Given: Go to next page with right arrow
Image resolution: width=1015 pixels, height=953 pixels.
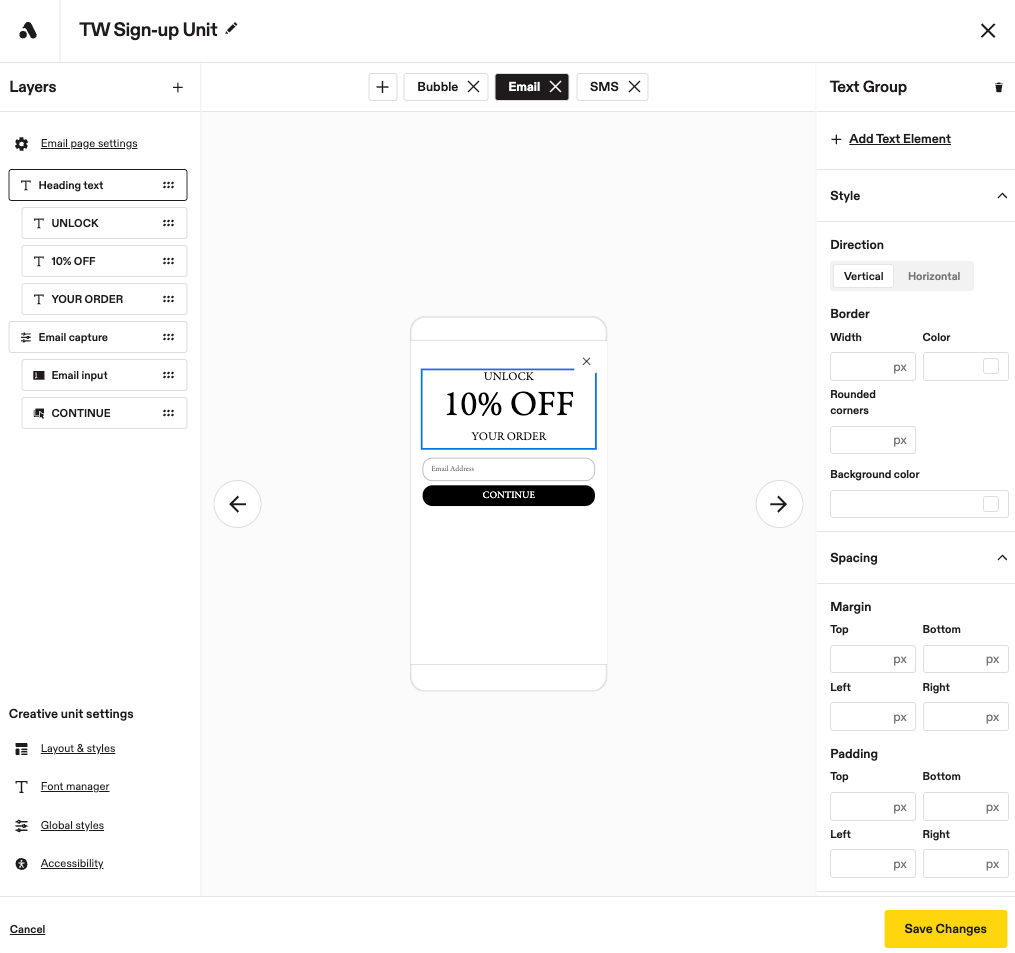Looking at the screenshot, I should [779, 504].
